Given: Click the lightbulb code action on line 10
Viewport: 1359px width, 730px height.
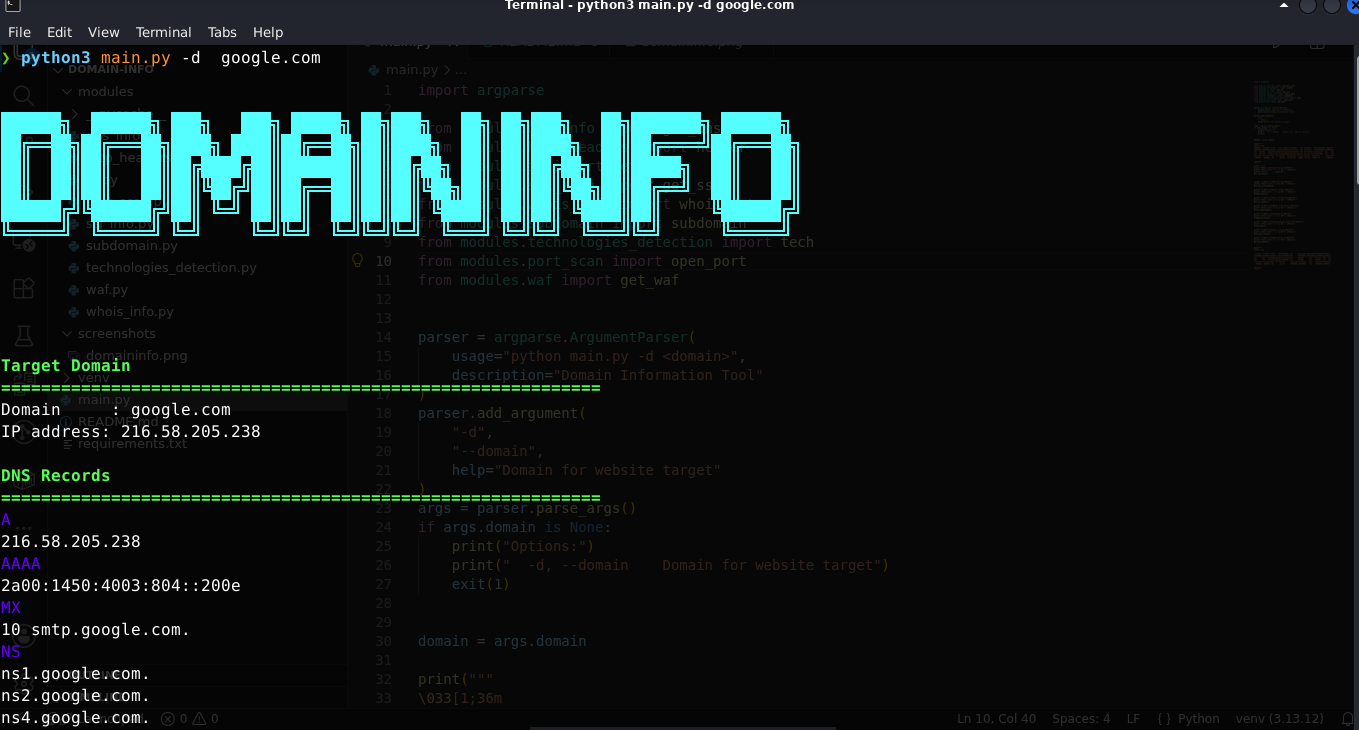Looking at the screenshot, I should tap(358, 261).
